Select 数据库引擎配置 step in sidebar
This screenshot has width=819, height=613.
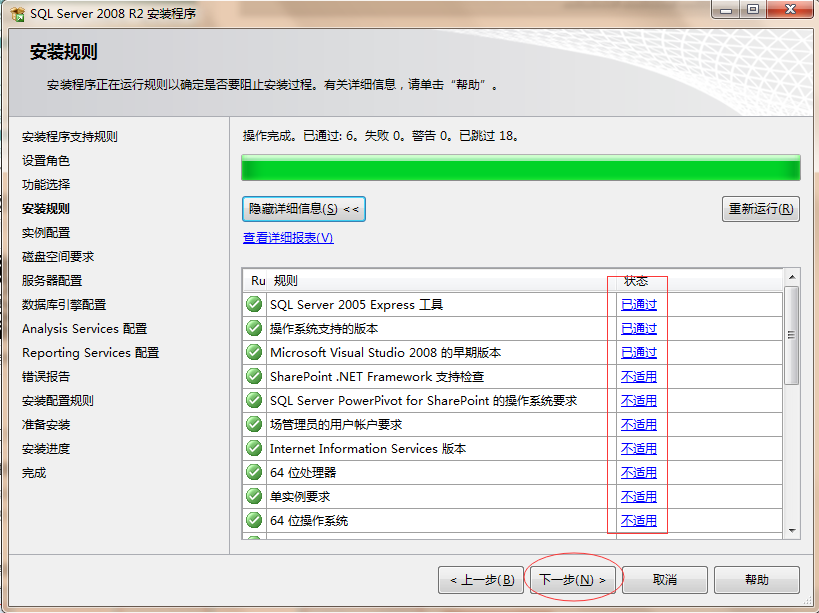tap(64, 304)
